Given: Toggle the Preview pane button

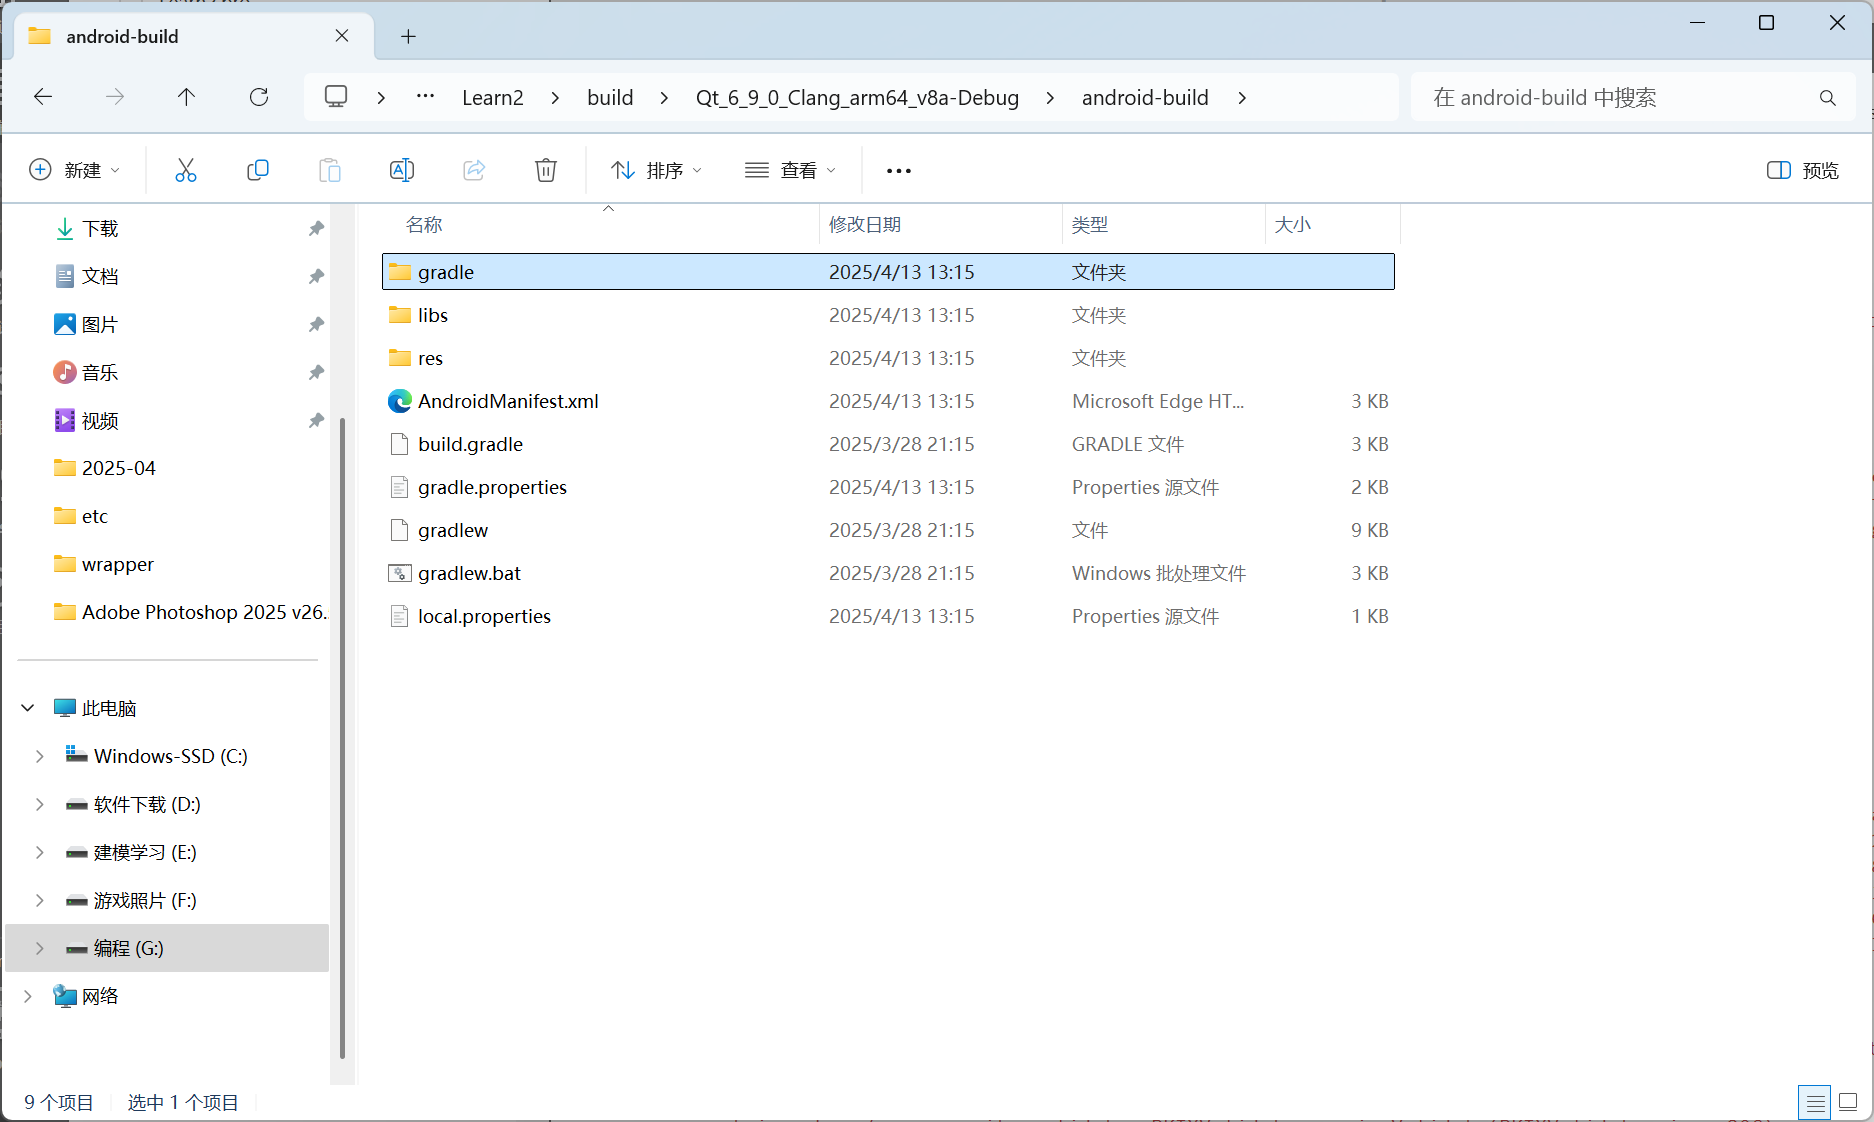Looking at the screenshot, I should click(1803, 171).
